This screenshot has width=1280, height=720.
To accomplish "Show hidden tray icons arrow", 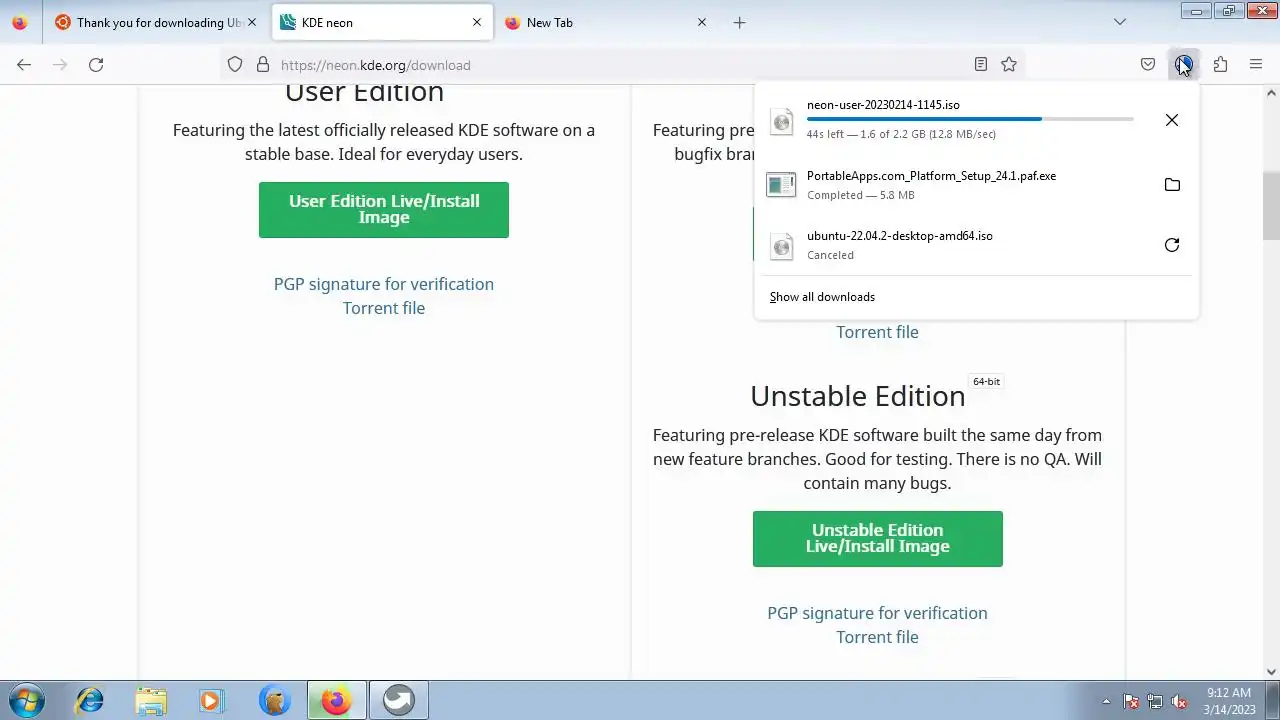I will [x=1106, y=701].
